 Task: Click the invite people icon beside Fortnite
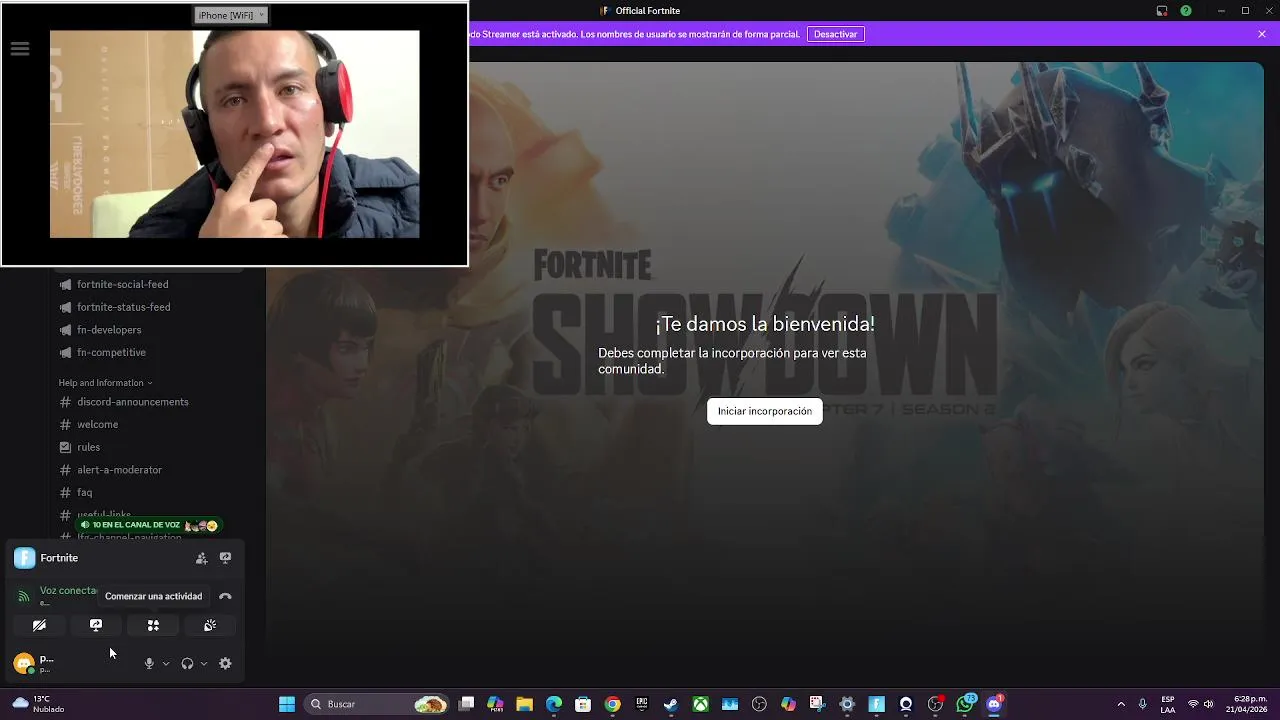pos(201,558)
